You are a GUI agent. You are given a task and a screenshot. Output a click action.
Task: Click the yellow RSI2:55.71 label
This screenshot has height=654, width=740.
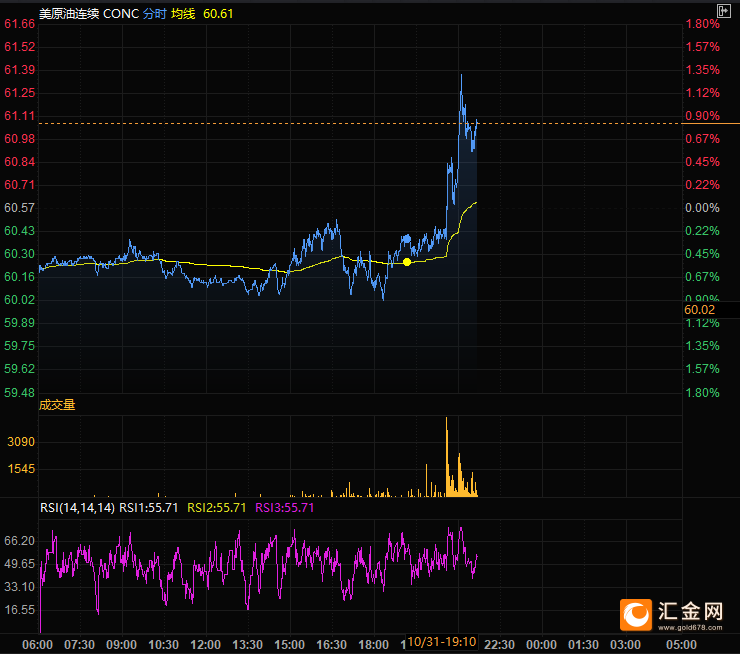217,508
